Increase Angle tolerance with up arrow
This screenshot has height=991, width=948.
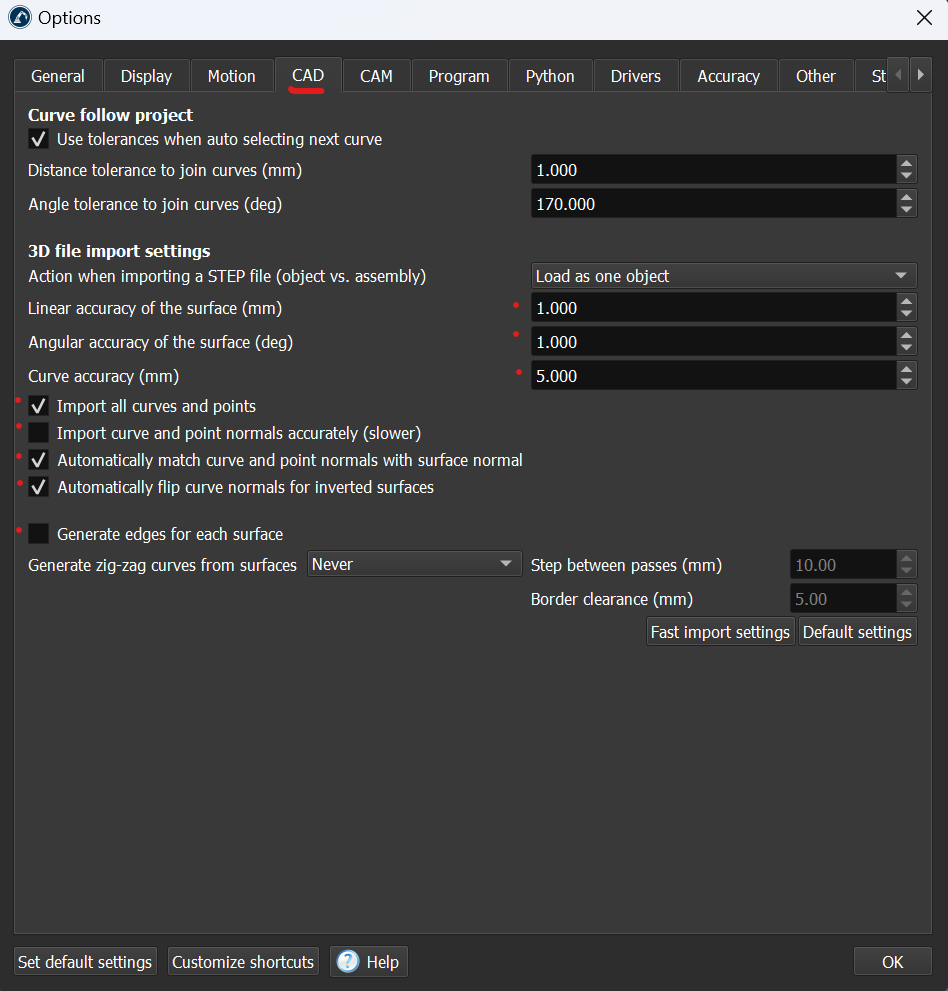(x=906, y=197)
